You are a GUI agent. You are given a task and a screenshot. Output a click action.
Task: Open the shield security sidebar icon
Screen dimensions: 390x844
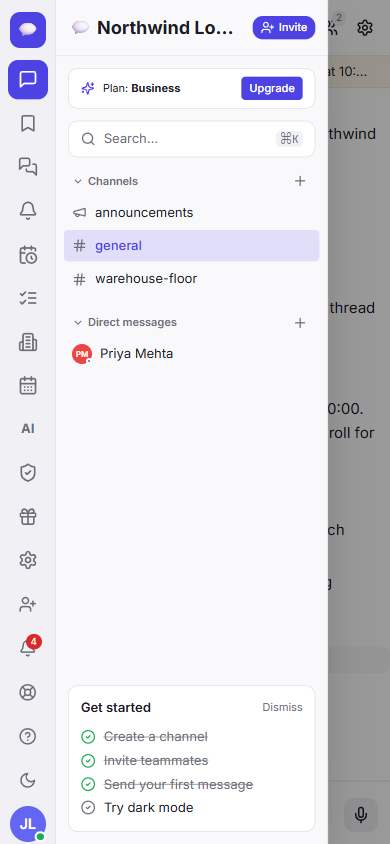tap(28, 473)
